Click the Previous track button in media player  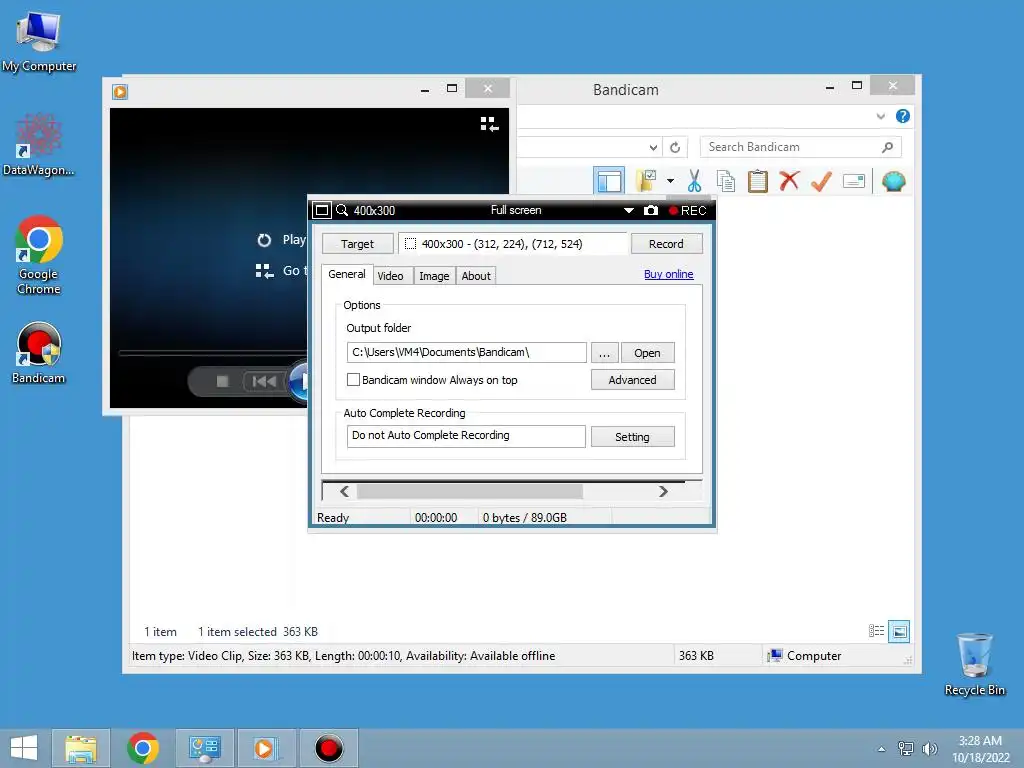pos(264,381)
